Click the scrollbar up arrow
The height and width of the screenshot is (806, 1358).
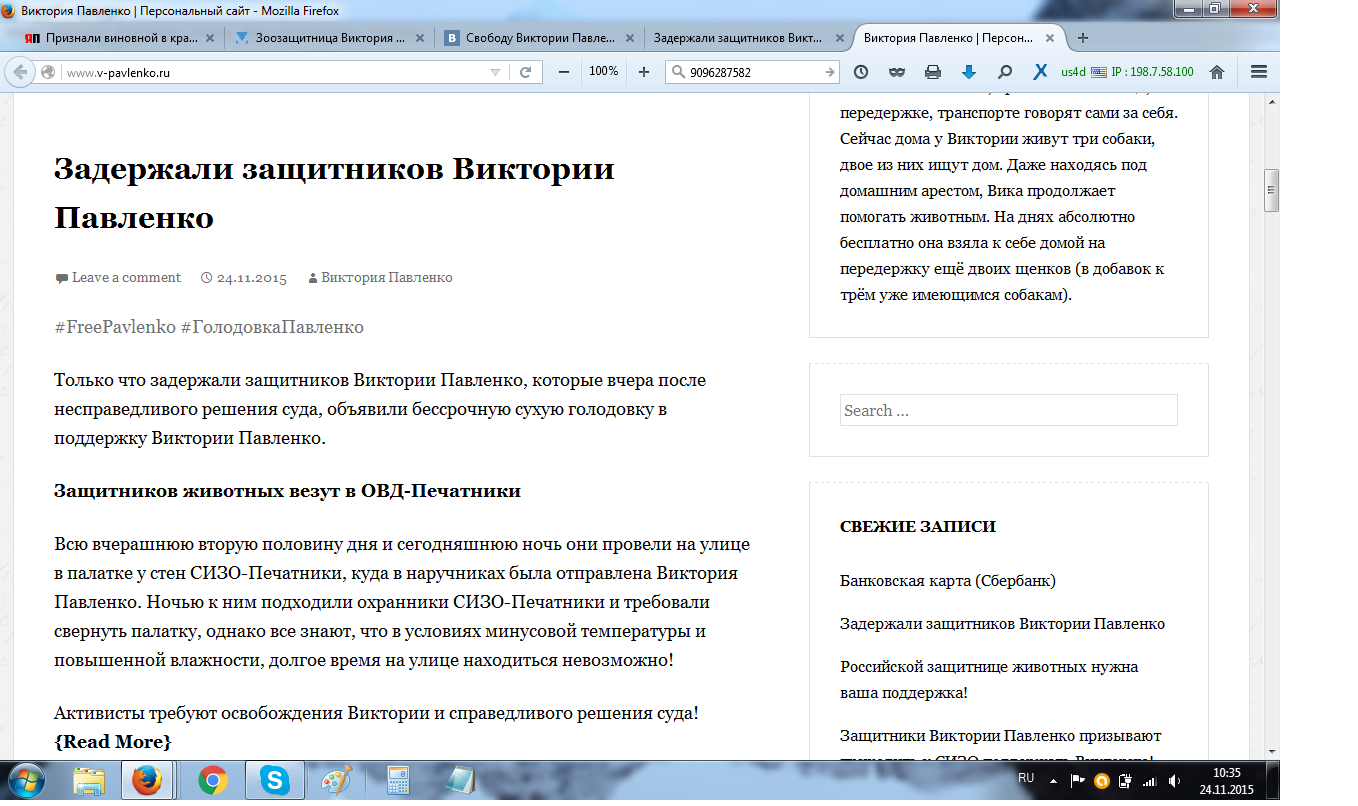pos(1272,101)
